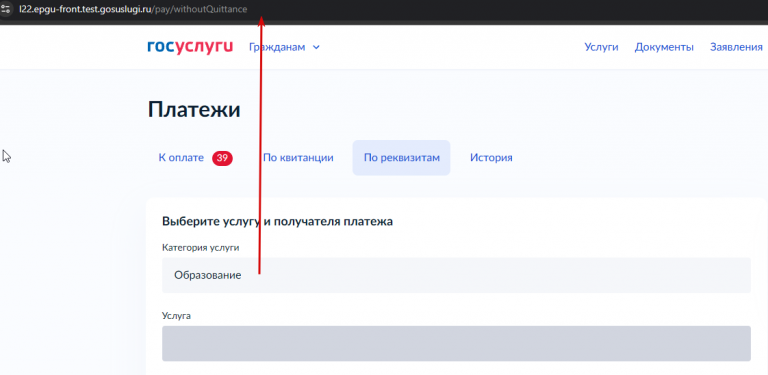Switch to the По квитанции tab

(298, 158)
